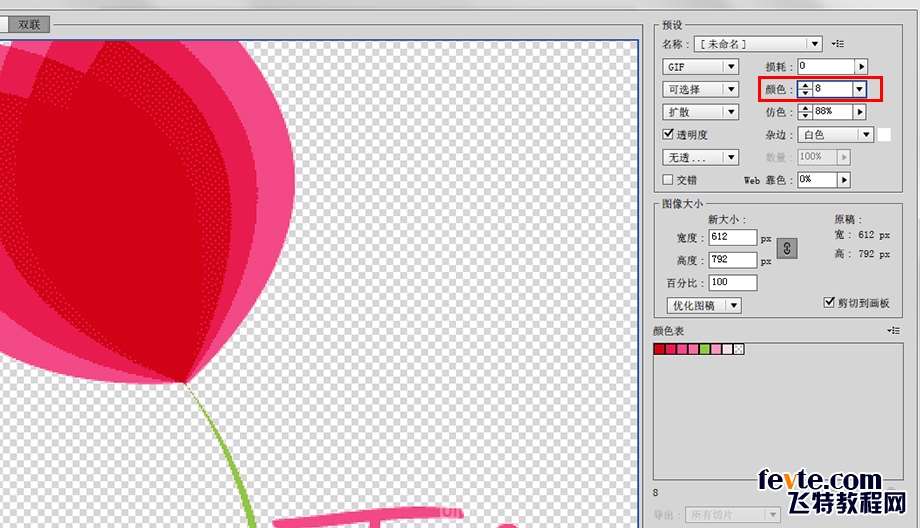Click the tulip preview image canvas
This screenshot has width=920, height=528.
[319, 284]
